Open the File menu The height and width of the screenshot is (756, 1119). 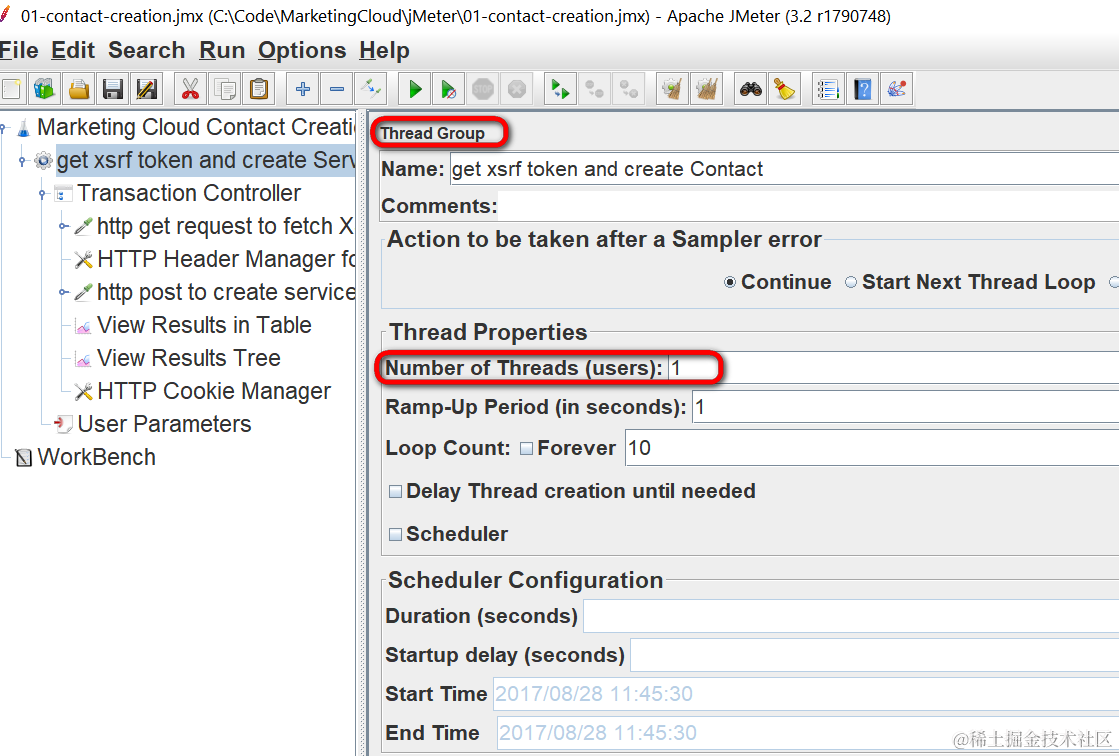tap(19, 51)
